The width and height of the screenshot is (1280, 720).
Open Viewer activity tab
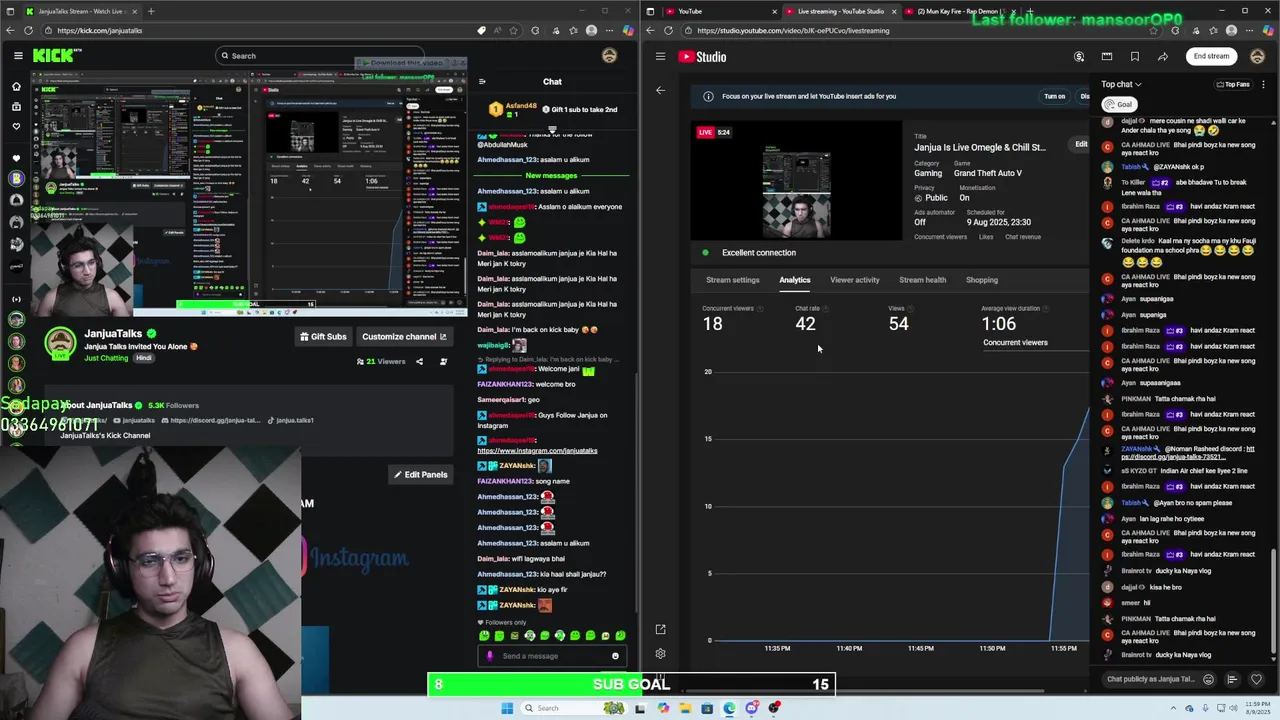[855, 280]
